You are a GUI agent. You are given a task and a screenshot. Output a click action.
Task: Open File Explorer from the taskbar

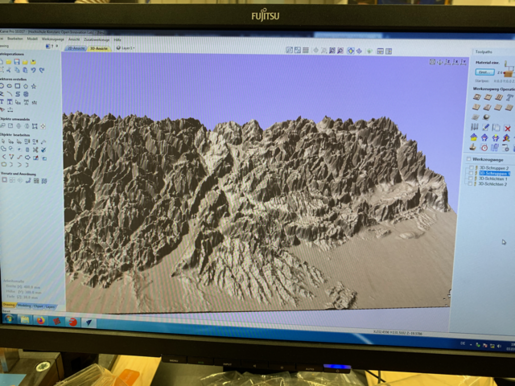click(25, 320)
